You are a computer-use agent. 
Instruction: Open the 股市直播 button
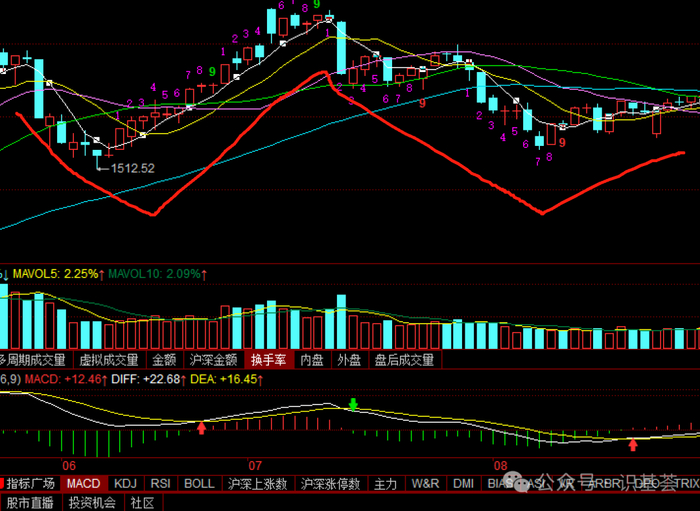[30, 503]
